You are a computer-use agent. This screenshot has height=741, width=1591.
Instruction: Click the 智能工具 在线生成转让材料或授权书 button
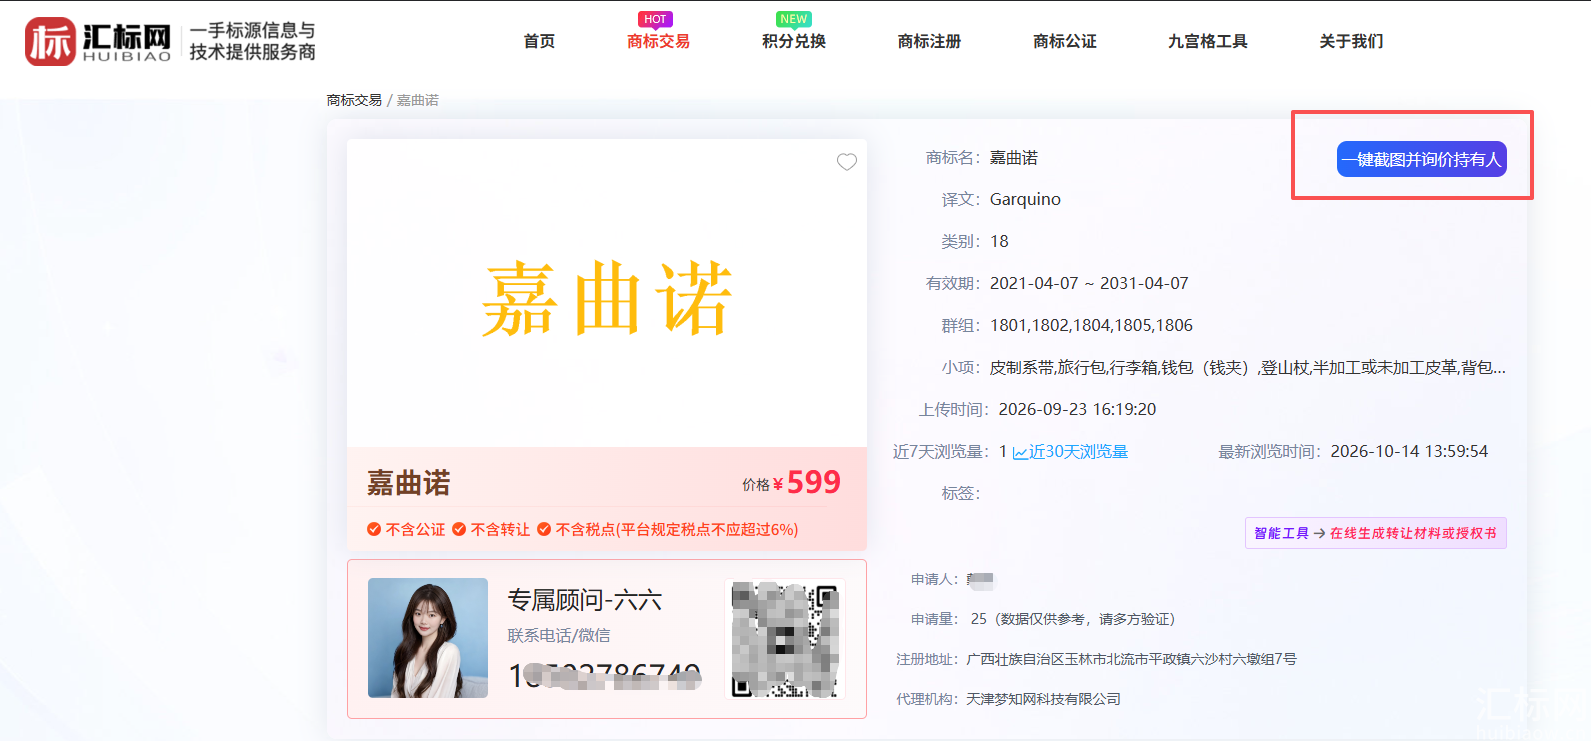[1376, 533]
